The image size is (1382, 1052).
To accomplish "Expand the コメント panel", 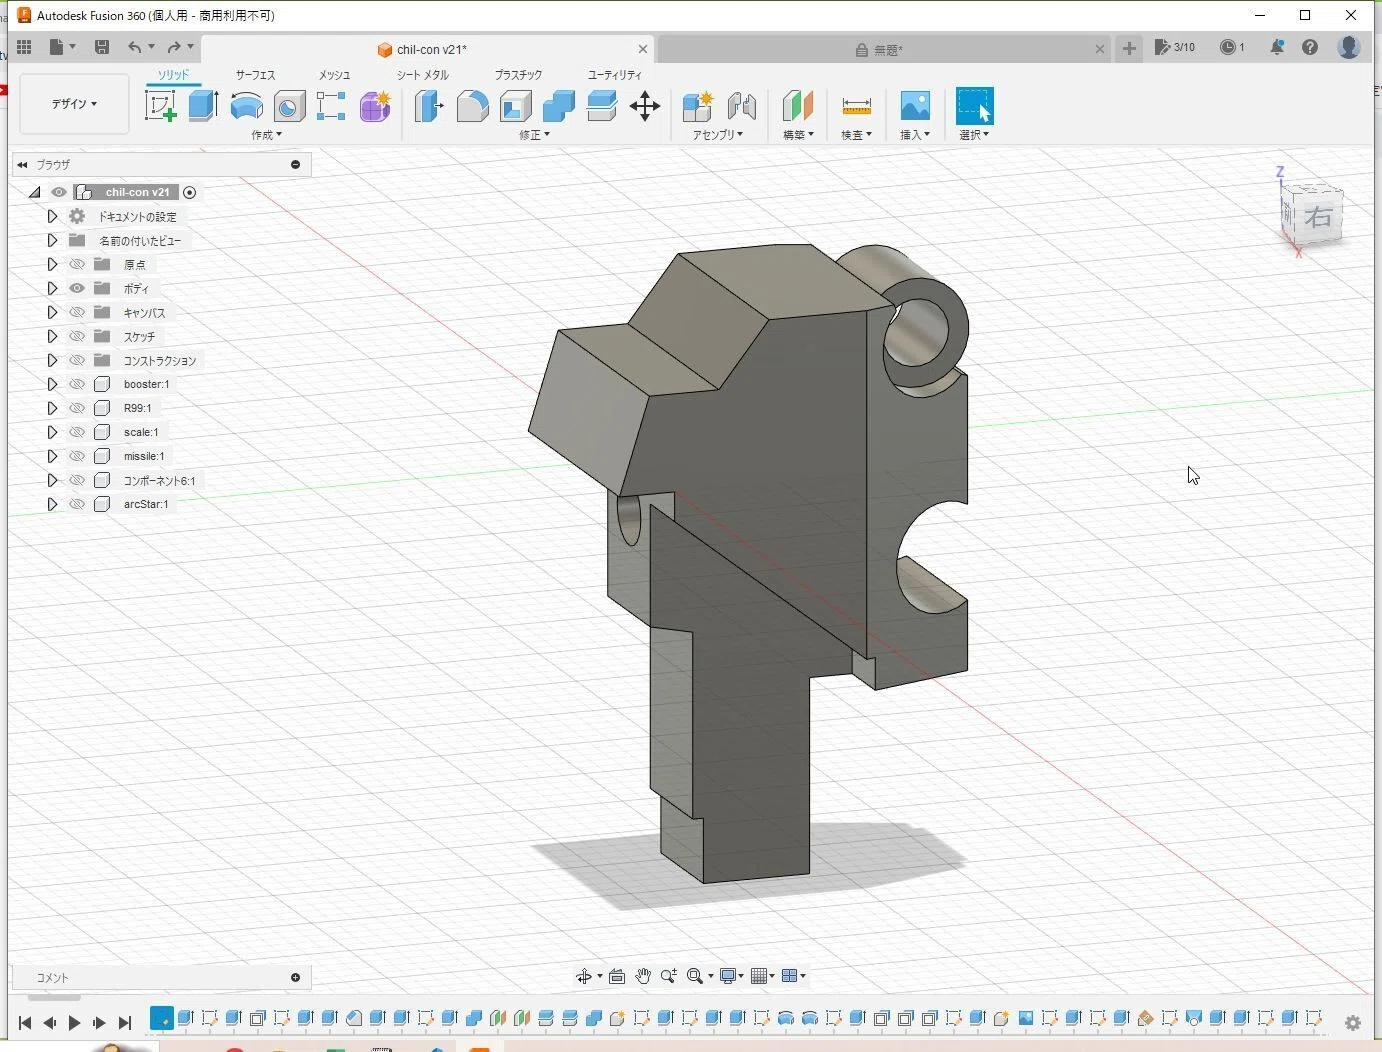I will click(295, 978).
